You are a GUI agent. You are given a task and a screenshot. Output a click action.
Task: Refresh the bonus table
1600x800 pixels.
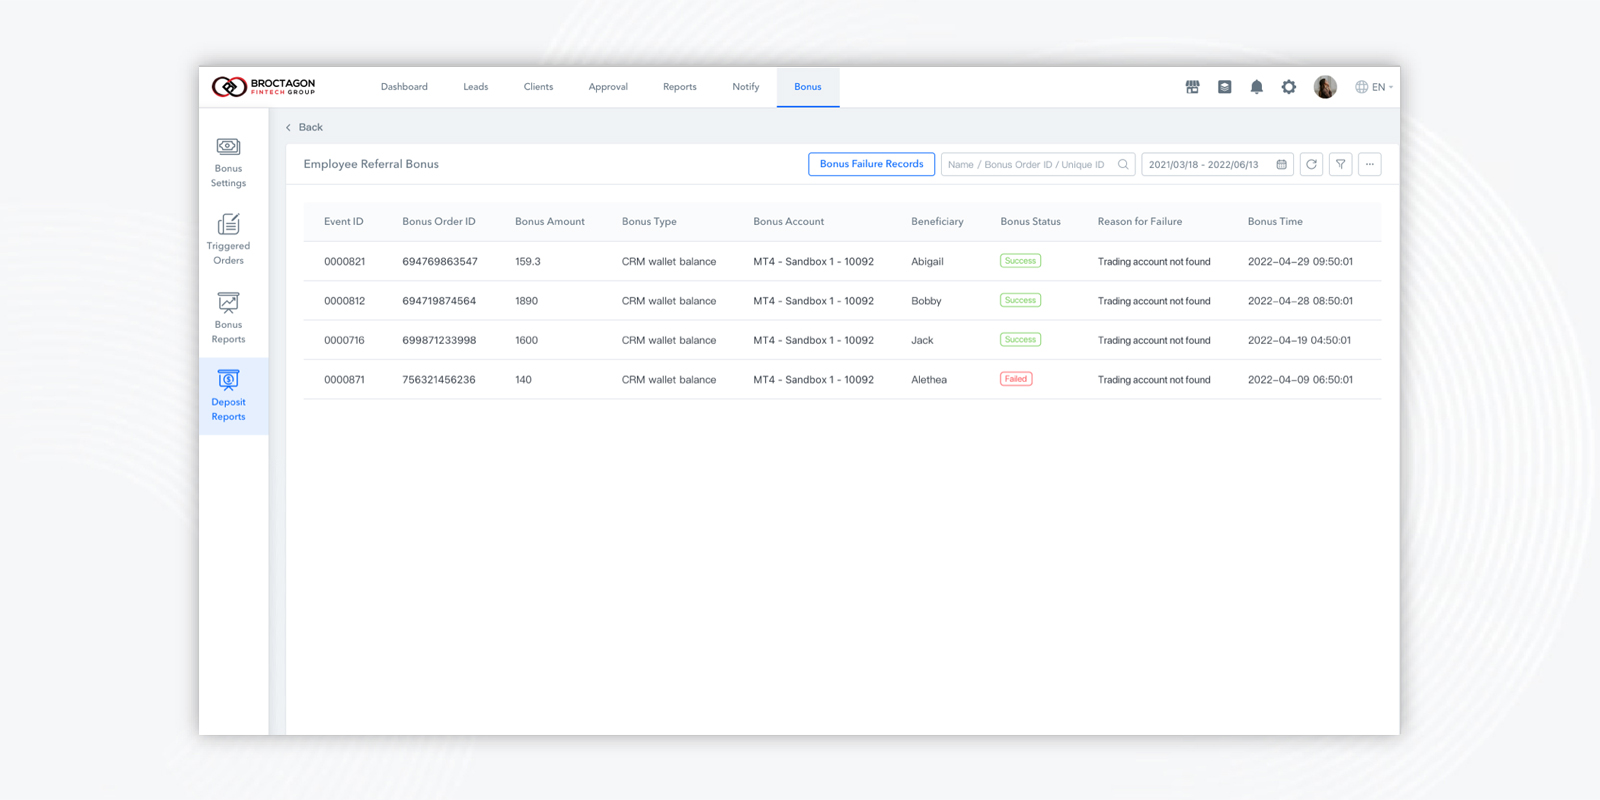(1311, 164)
